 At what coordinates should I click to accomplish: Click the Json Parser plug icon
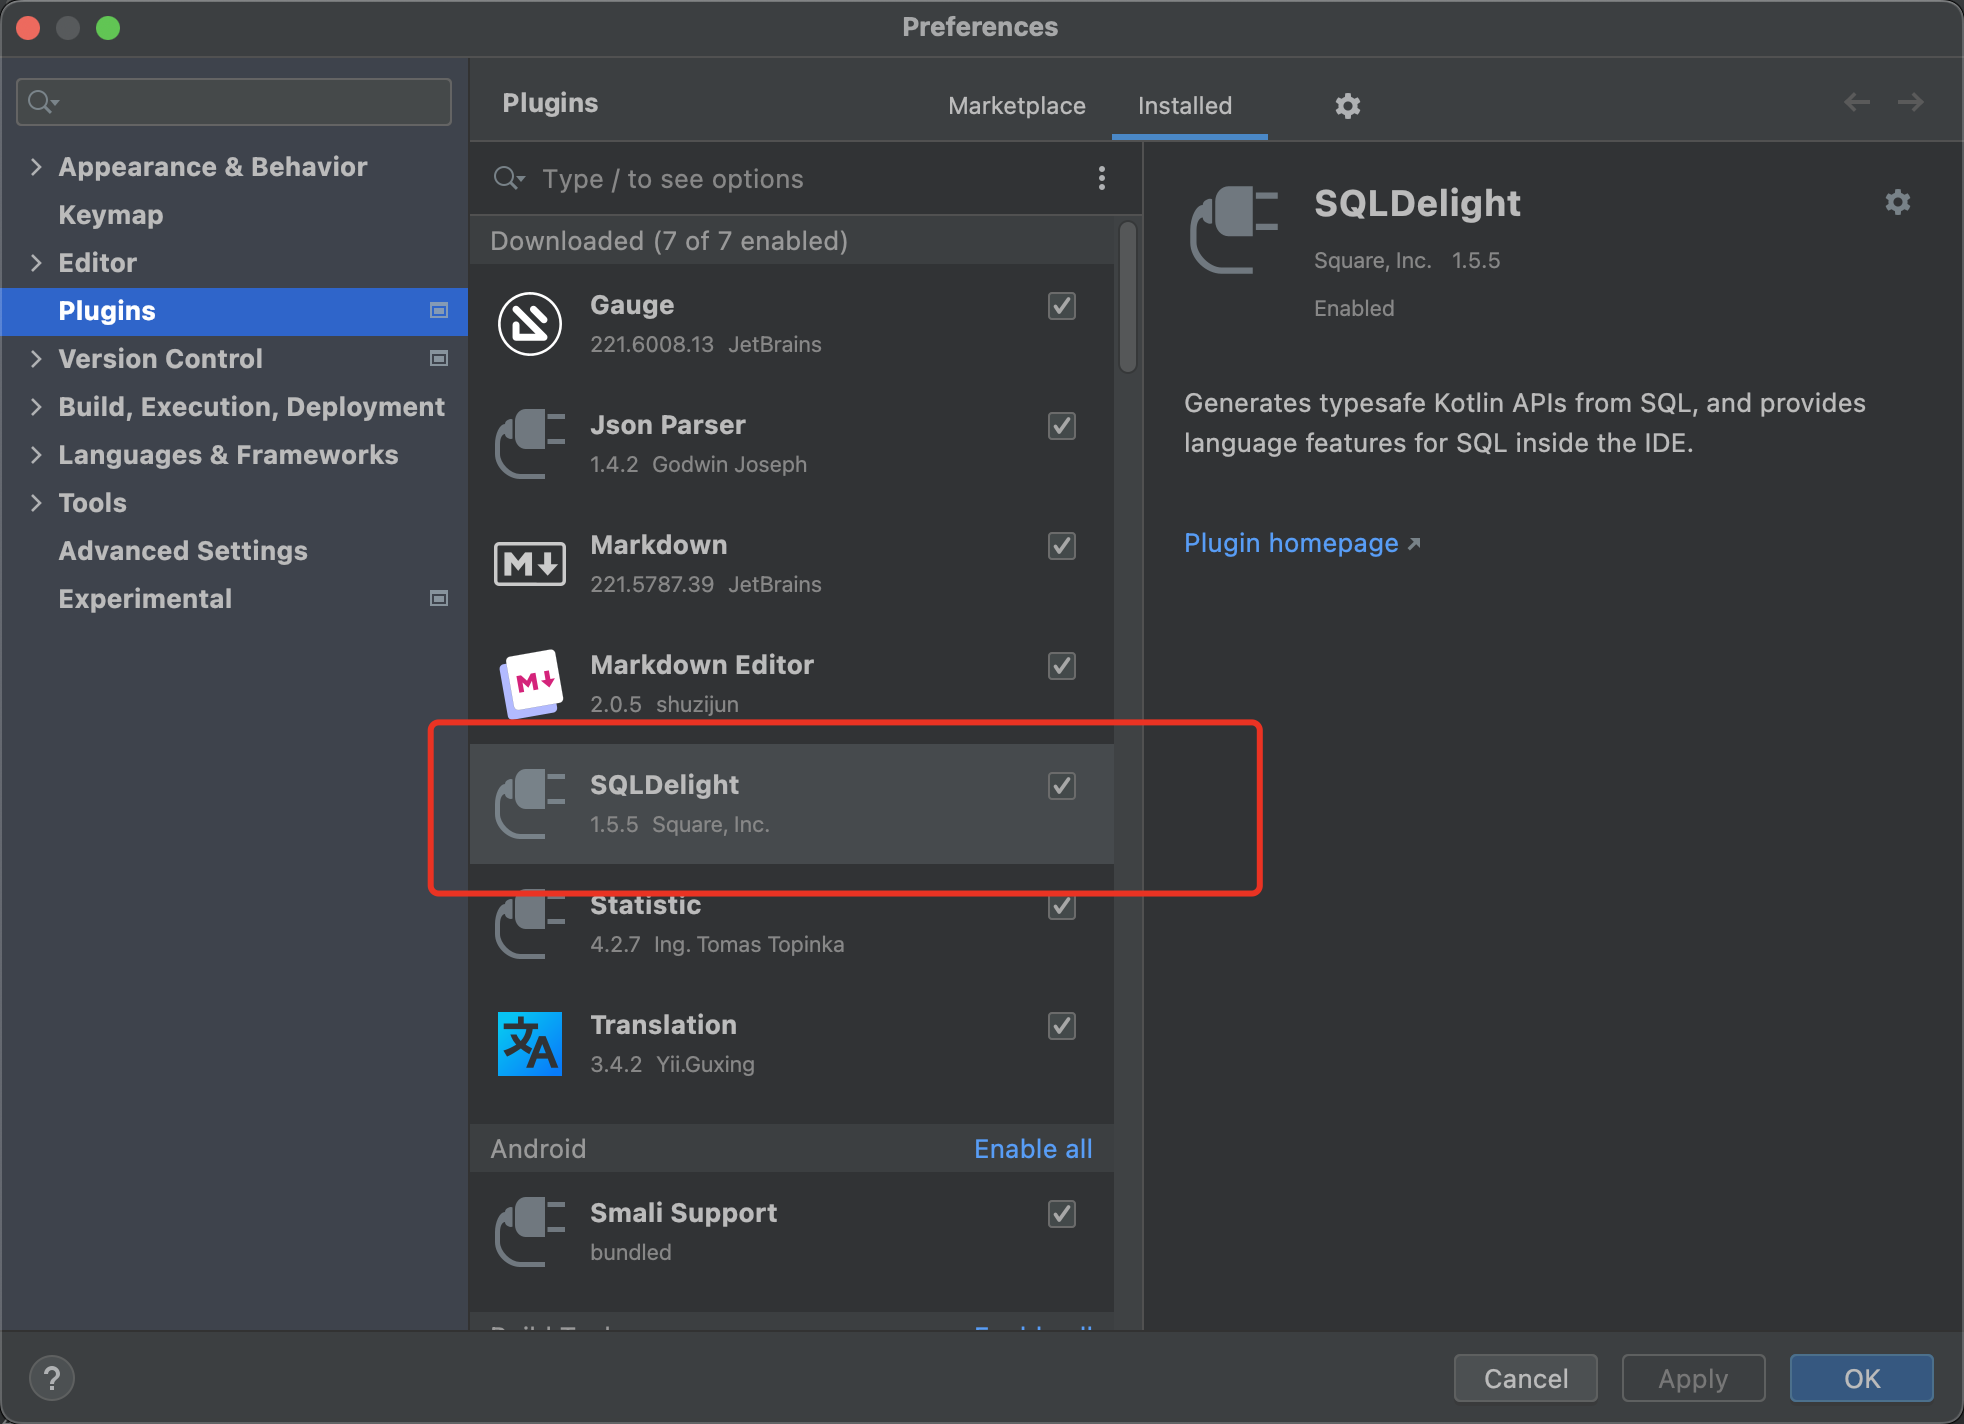[x=530, y=444]
